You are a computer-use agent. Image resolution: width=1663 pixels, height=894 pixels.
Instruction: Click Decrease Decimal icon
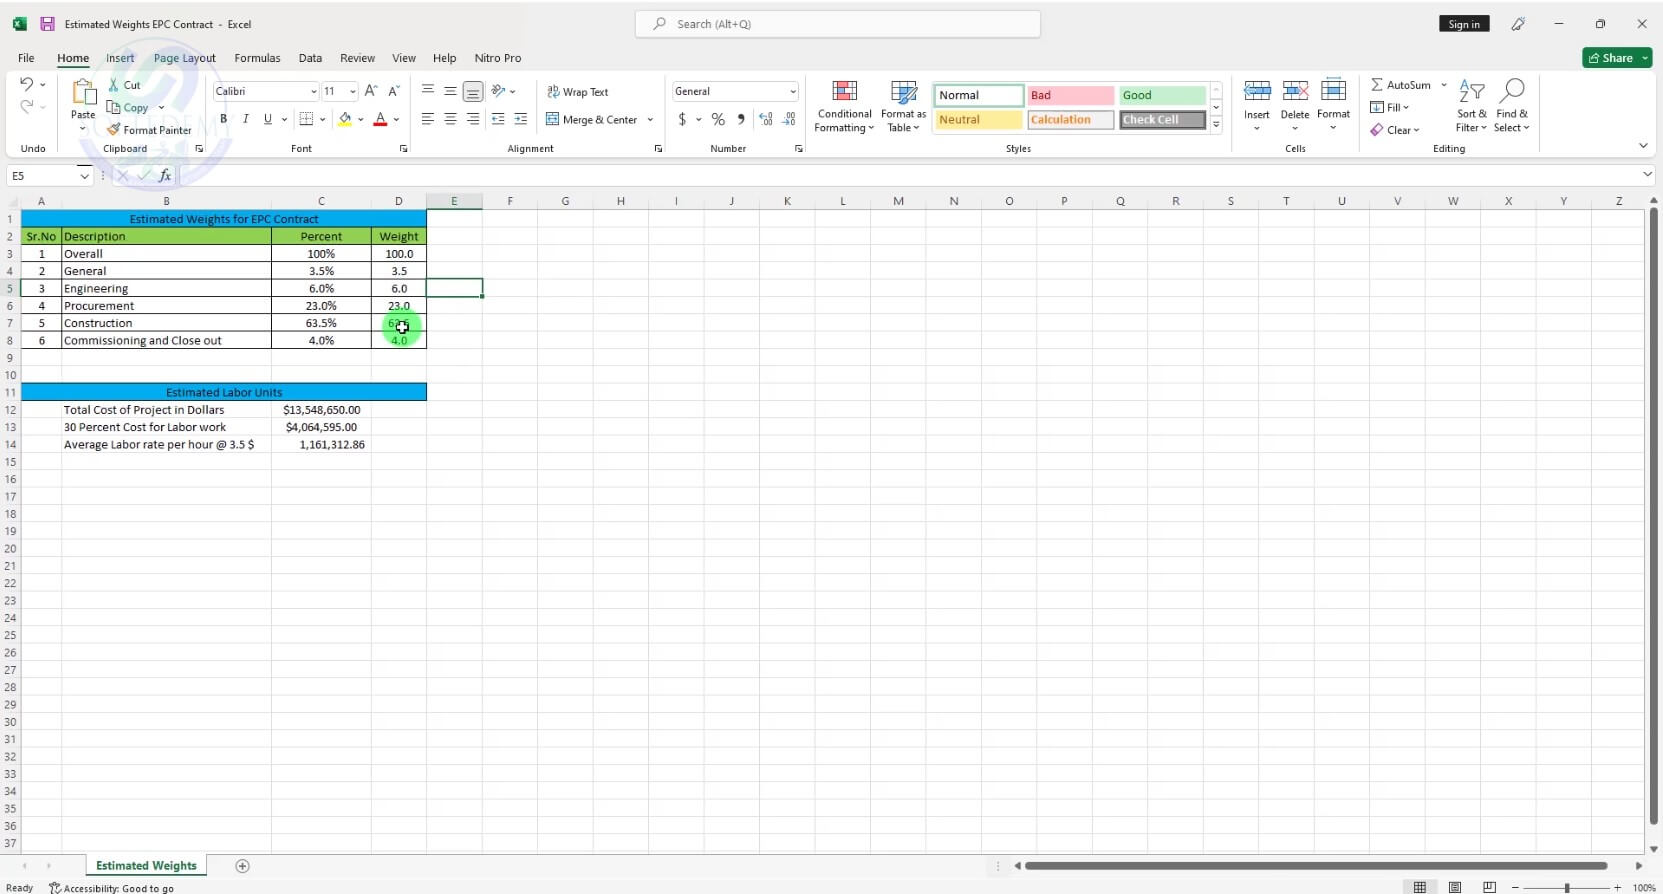pos(789,119)
